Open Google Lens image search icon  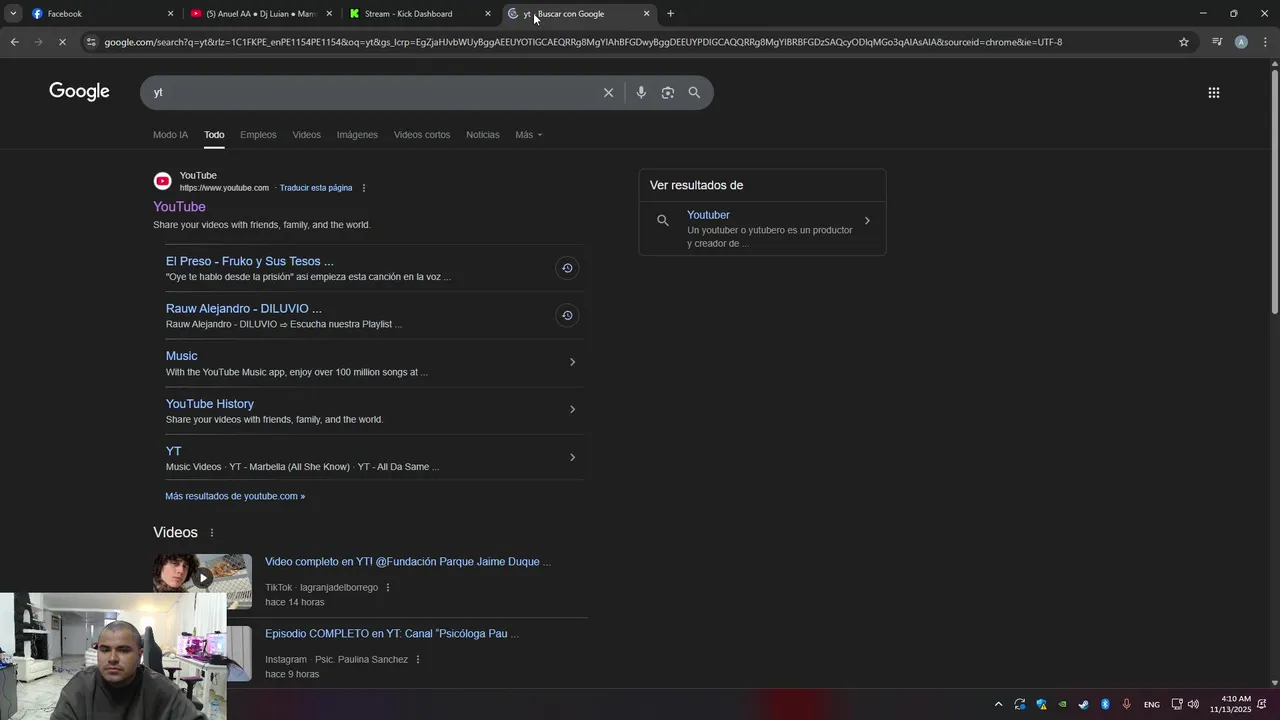tap(667, 92)
